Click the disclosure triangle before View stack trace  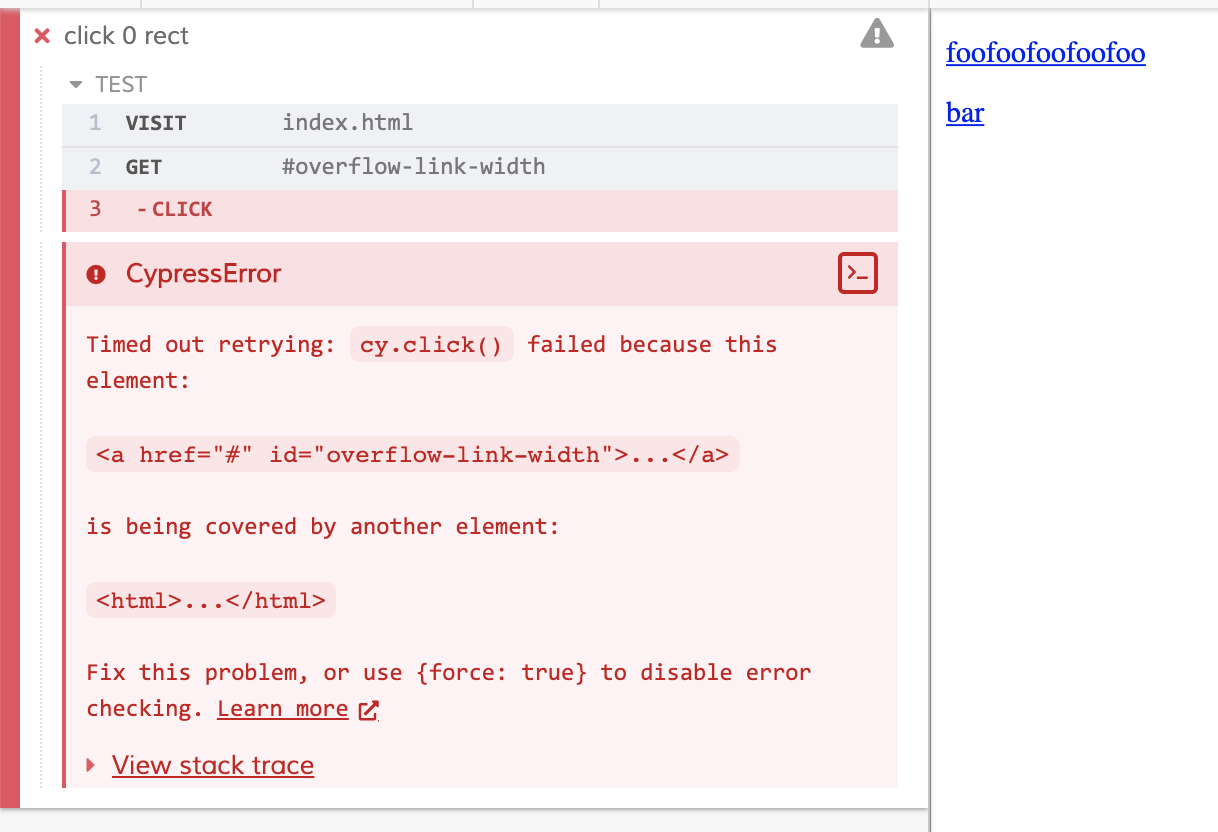pyautogui.click(x=90, y=765)
